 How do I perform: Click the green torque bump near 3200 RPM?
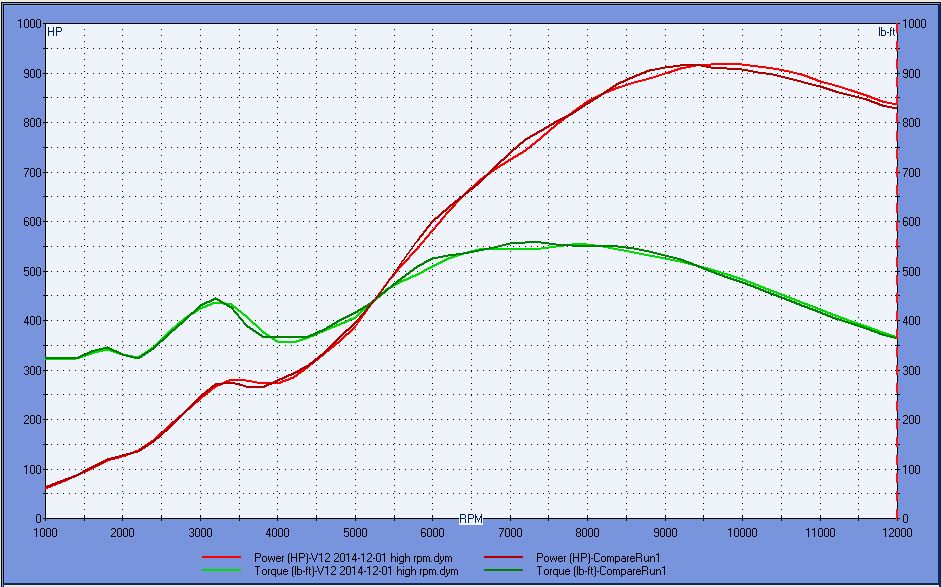(215, 300)
